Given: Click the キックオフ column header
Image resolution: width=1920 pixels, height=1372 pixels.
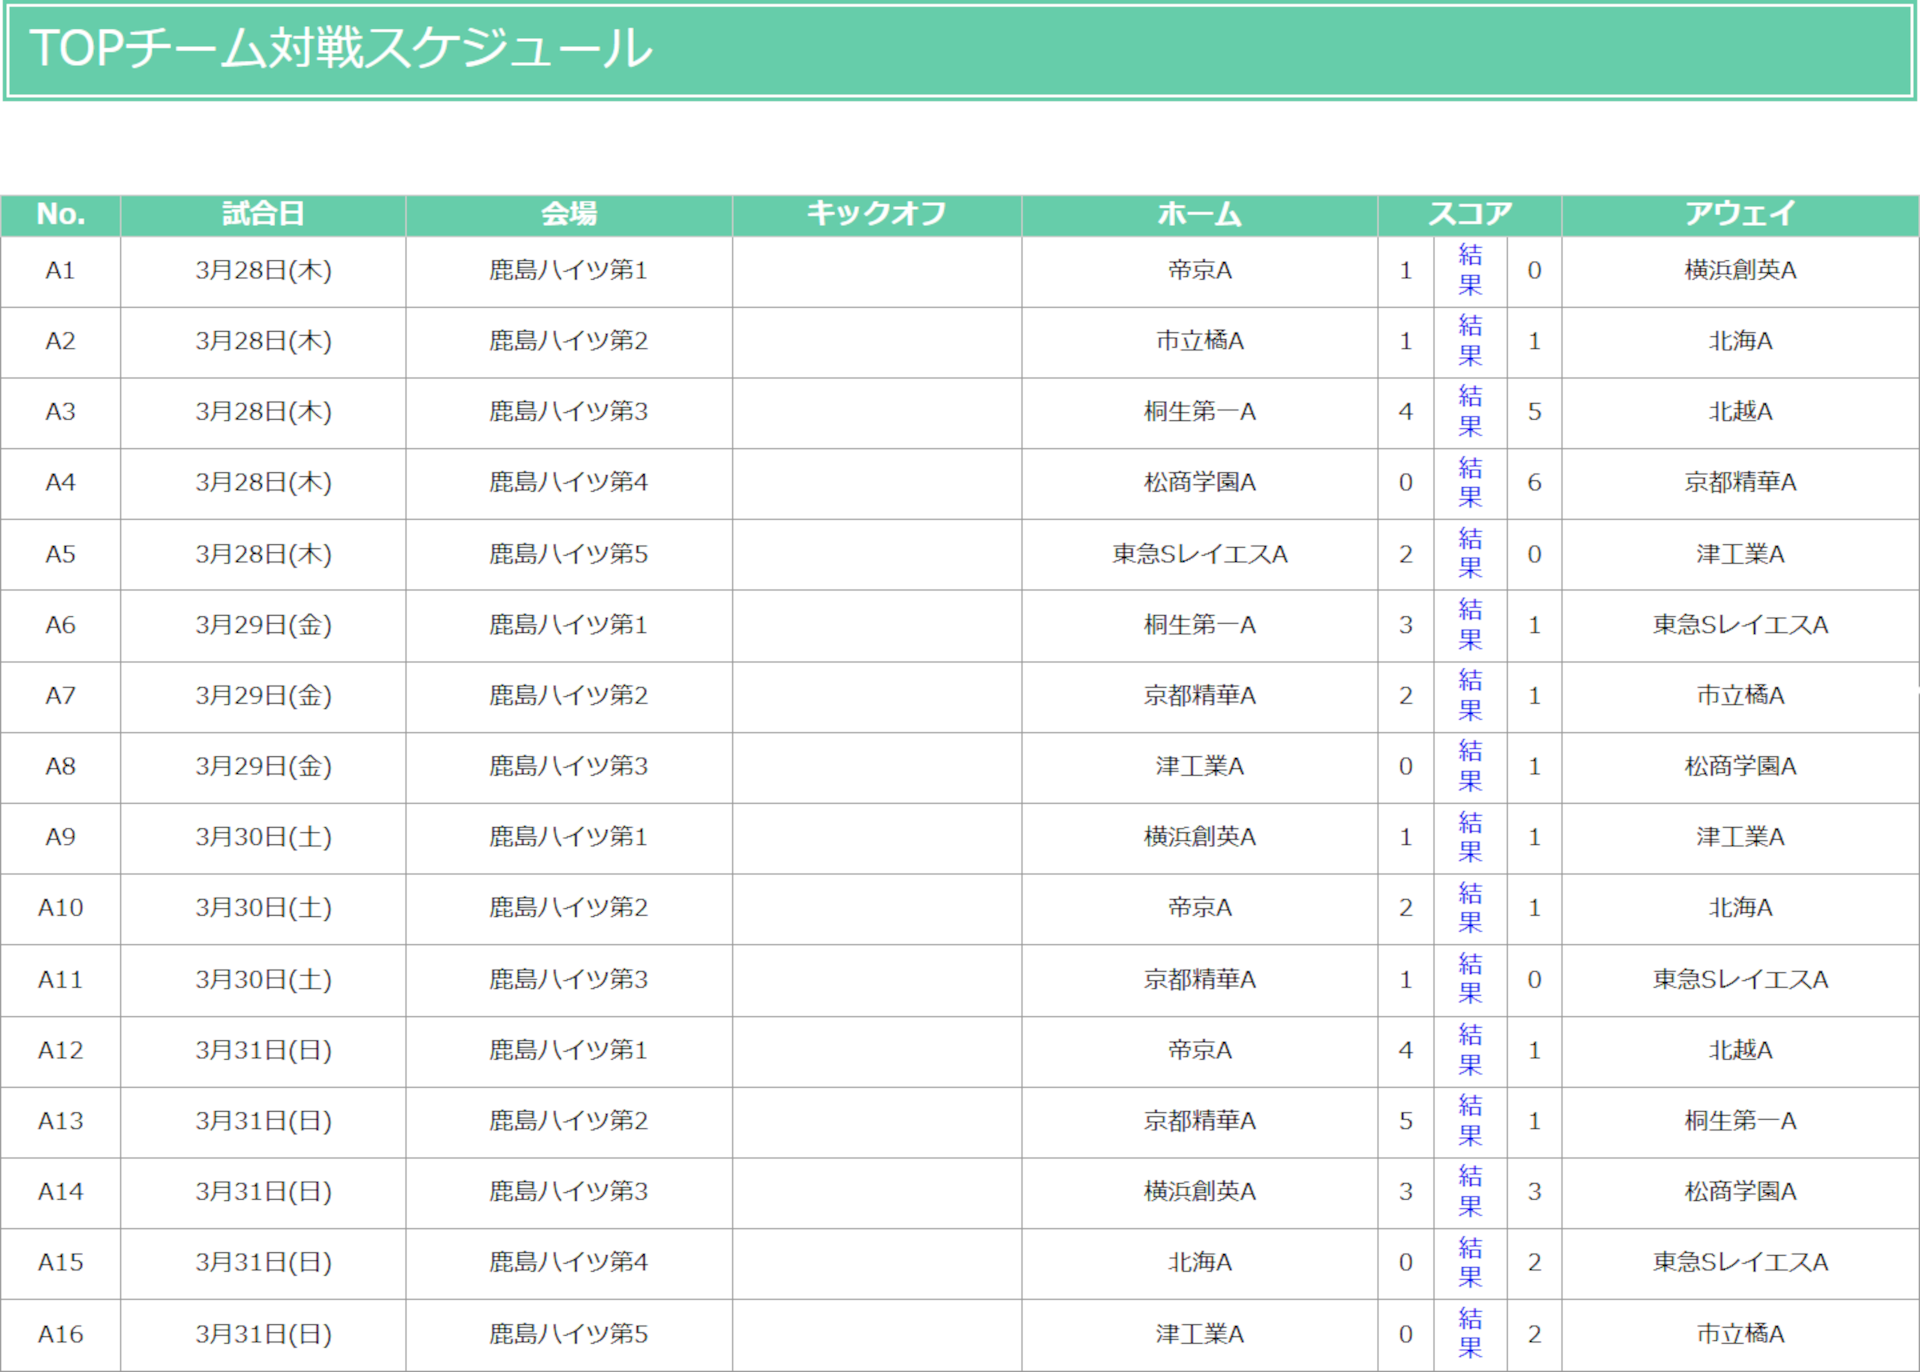Looking at the screenshot, I should (x=875, y=214).
